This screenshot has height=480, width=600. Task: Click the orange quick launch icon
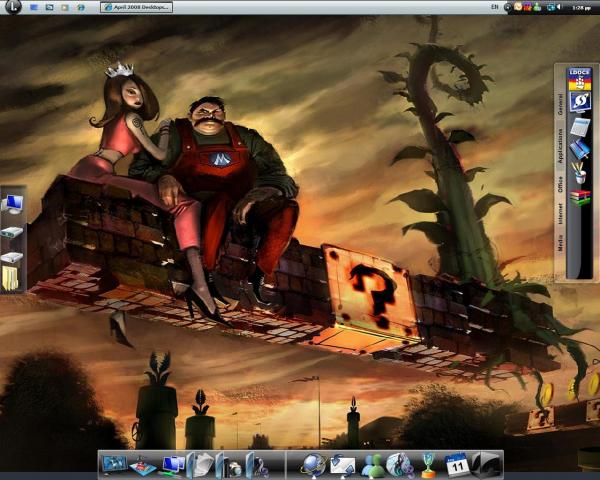point(65,7)
